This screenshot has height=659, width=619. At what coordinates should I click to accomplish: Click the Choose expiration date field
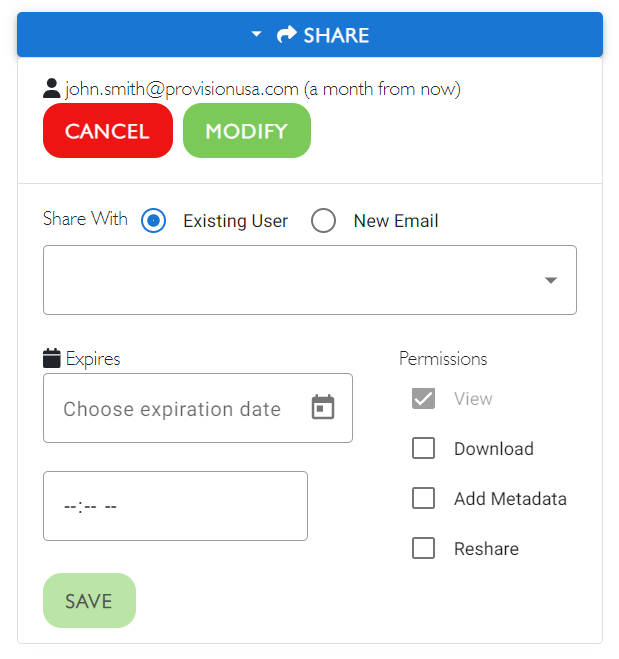pyautogui.click(x=198, y=408)
